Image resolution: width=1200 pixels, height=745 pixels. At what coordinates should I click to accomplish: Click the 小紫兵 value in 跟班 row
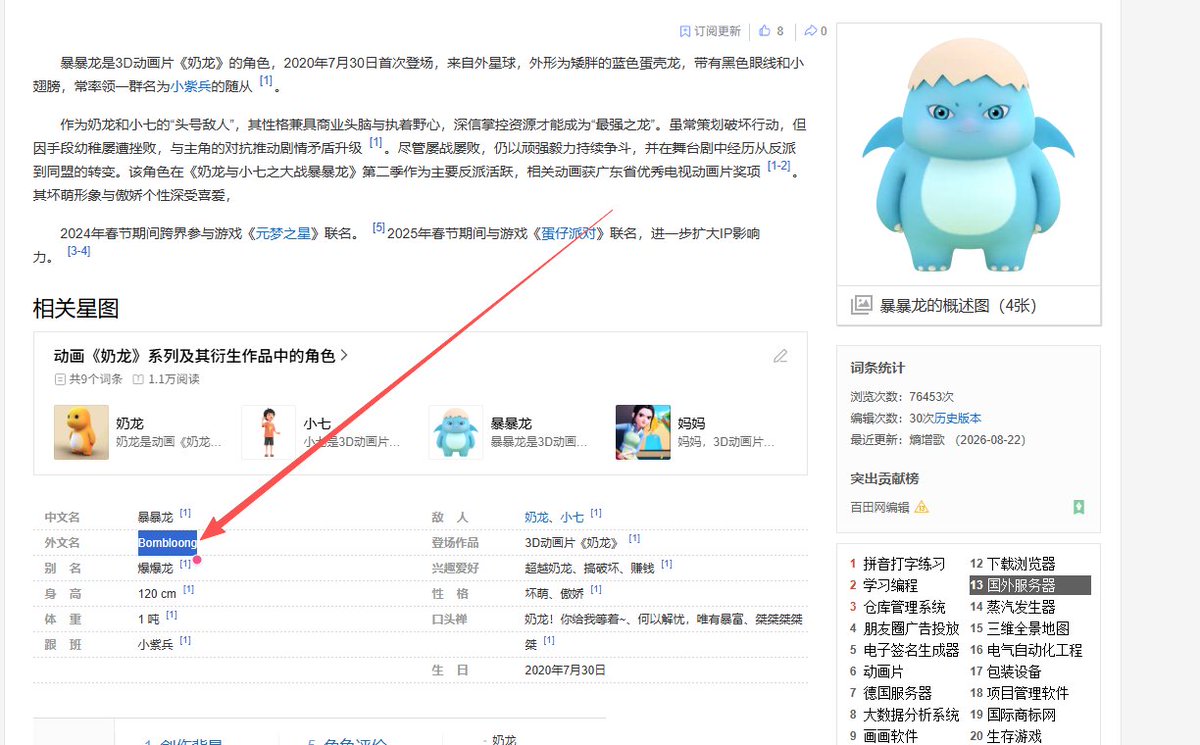155,645
